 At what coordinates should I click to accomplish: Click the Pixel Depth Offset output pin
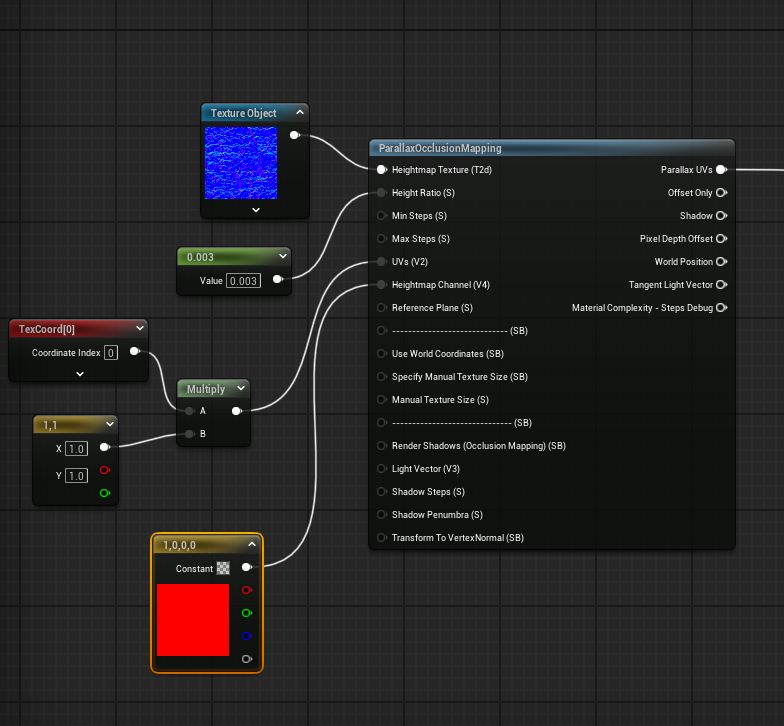coord(721,239)
